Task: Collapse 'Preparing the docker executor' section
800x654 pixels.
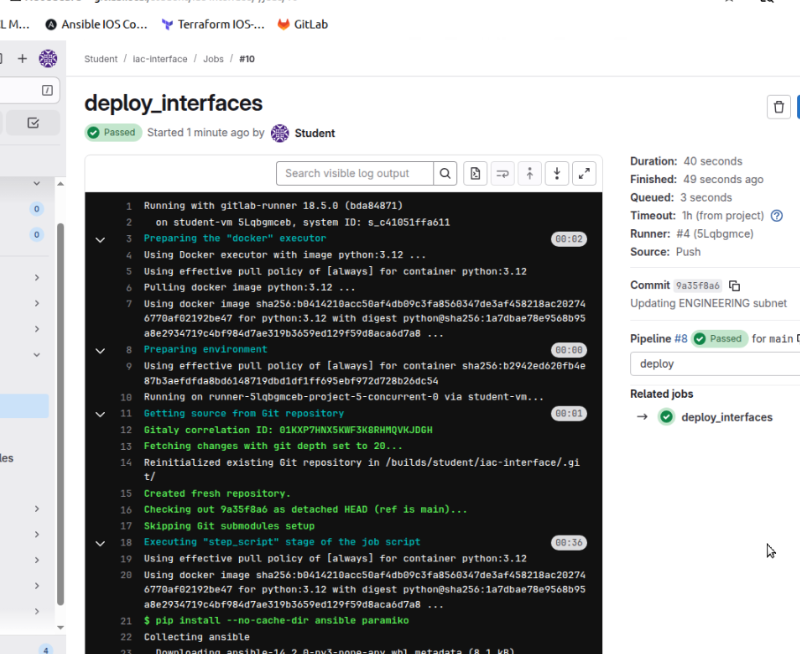Action: (100, 239)
